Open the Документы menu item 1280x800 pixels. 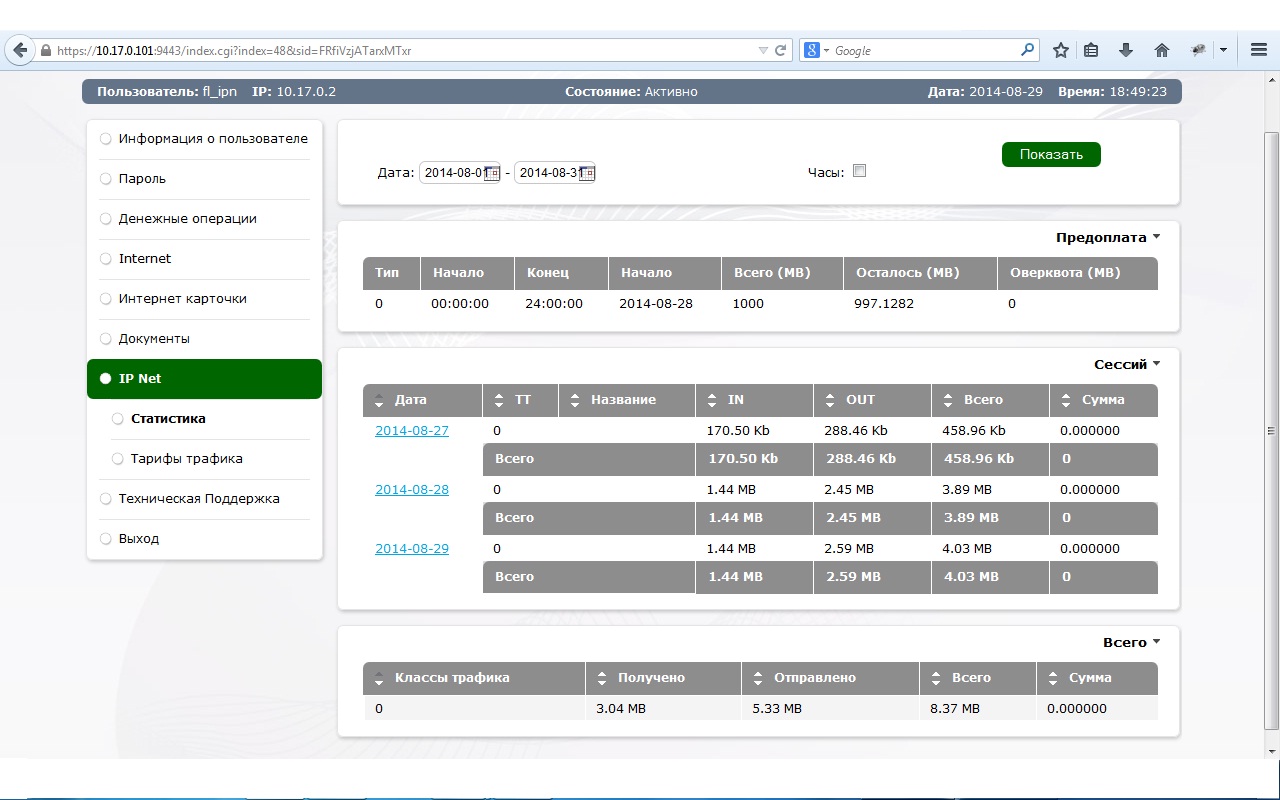[x=154, y=339]
